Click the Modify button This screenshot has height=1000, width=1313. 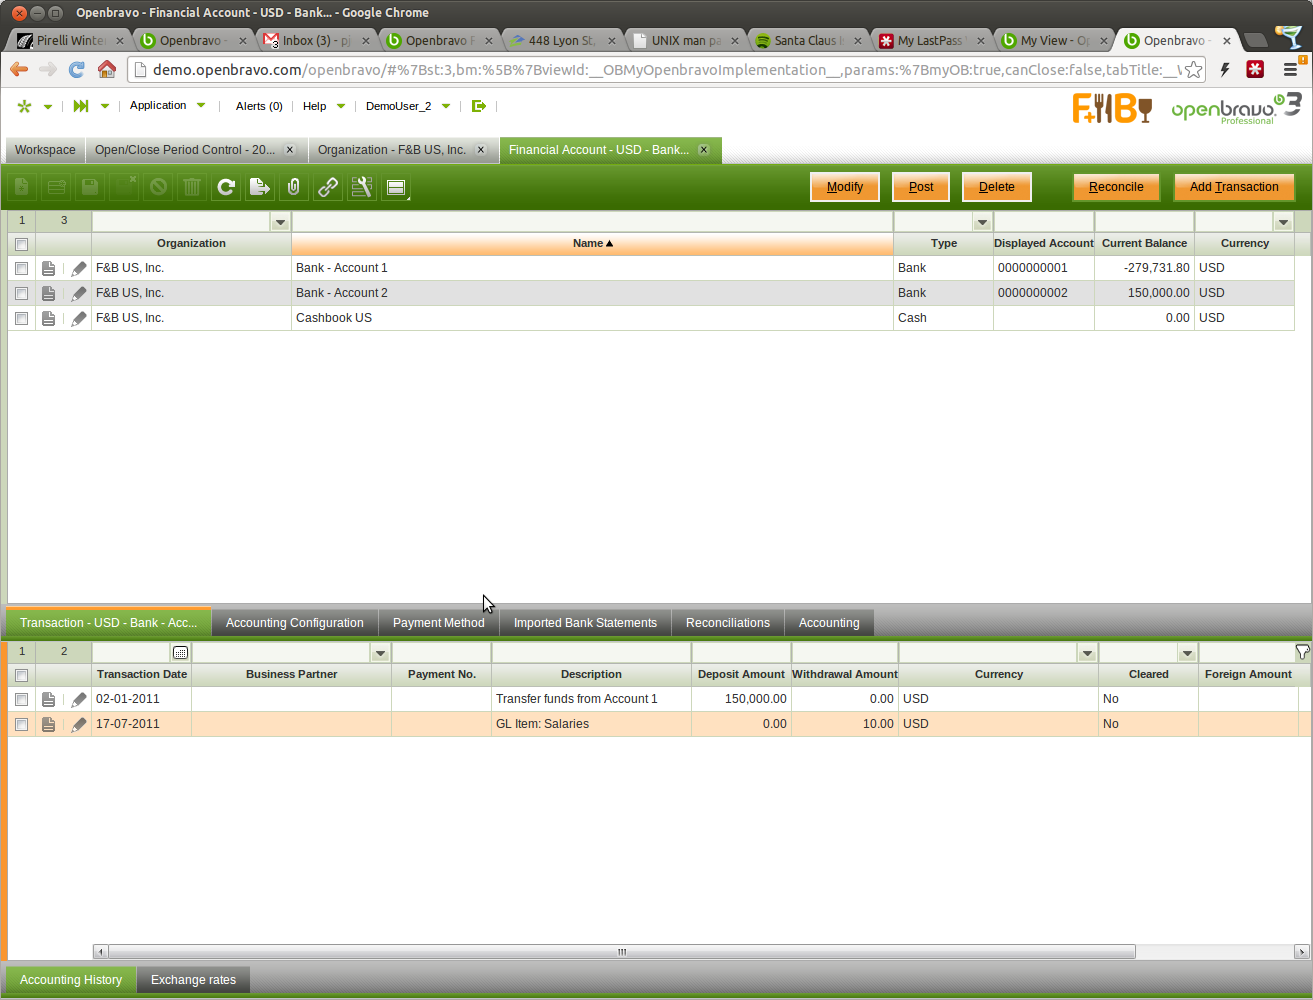(x=845, y=187)
